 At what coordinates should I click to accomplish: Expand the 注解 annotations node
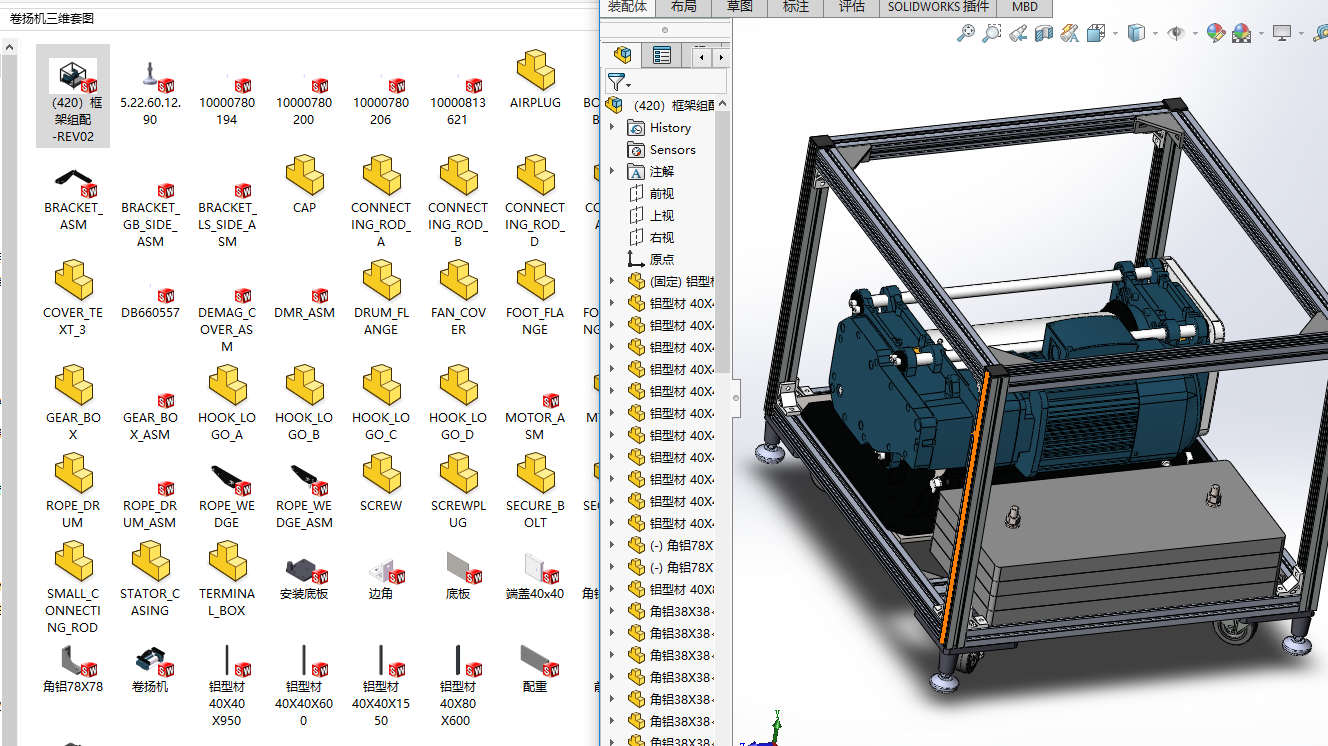pyautogui.click(x=612, y=172)
